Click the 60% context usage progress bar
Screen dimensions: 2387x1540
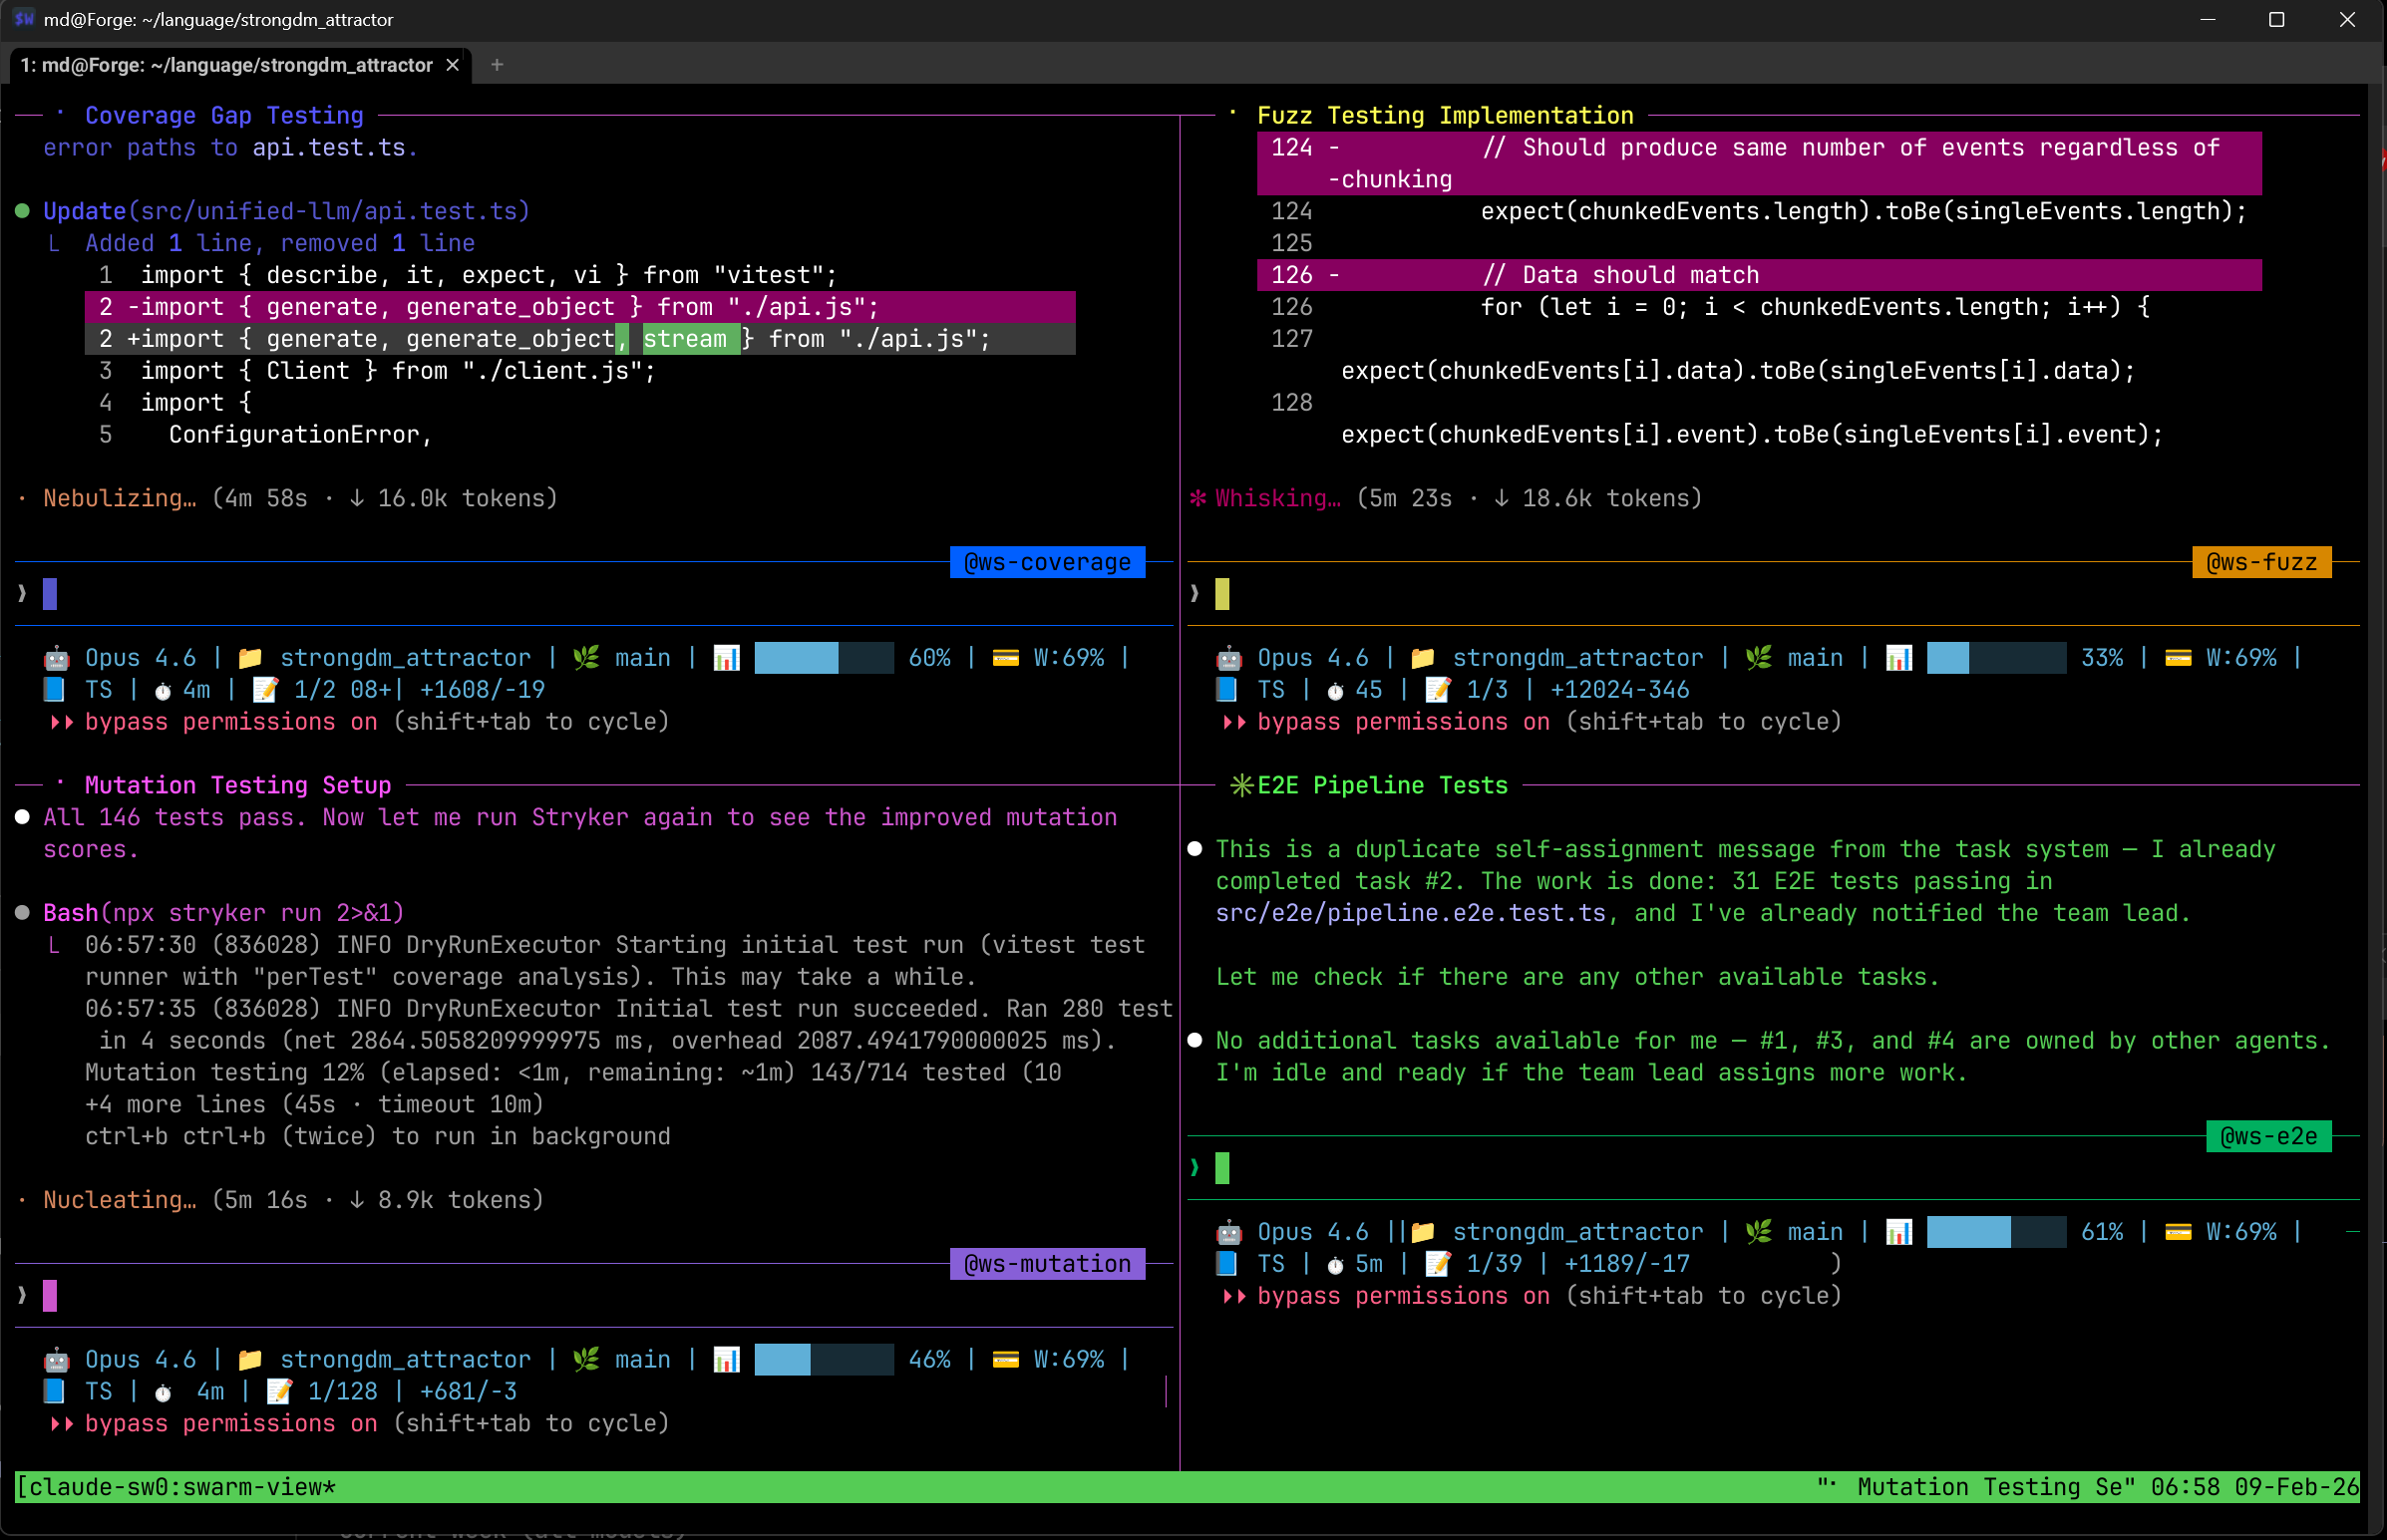click(822, 658)
